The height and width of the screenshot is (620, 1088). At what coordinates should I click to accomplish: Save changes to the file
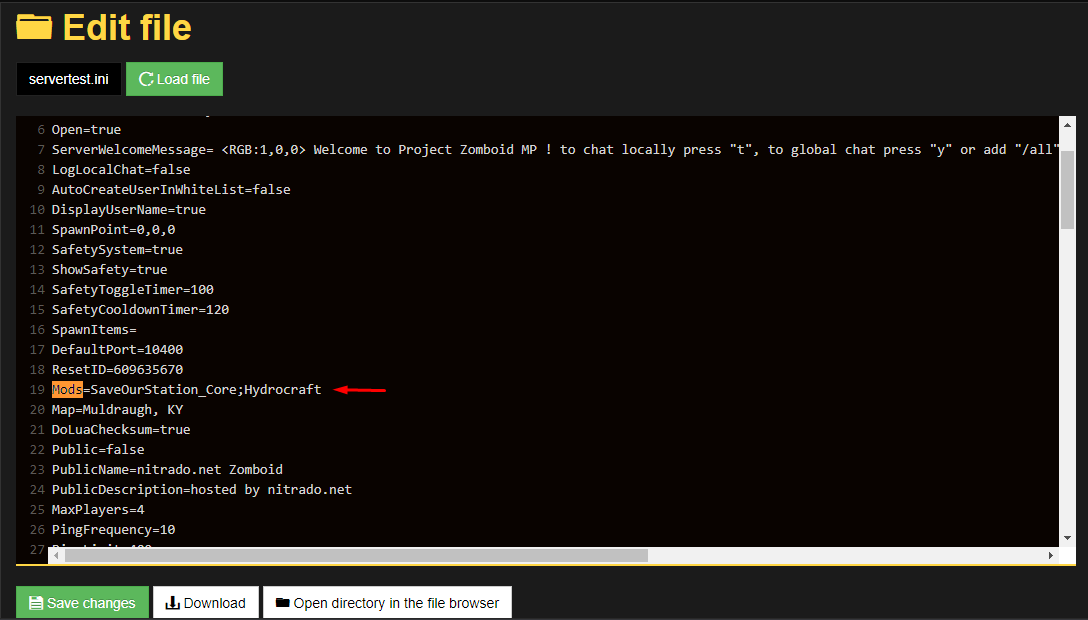83,603
